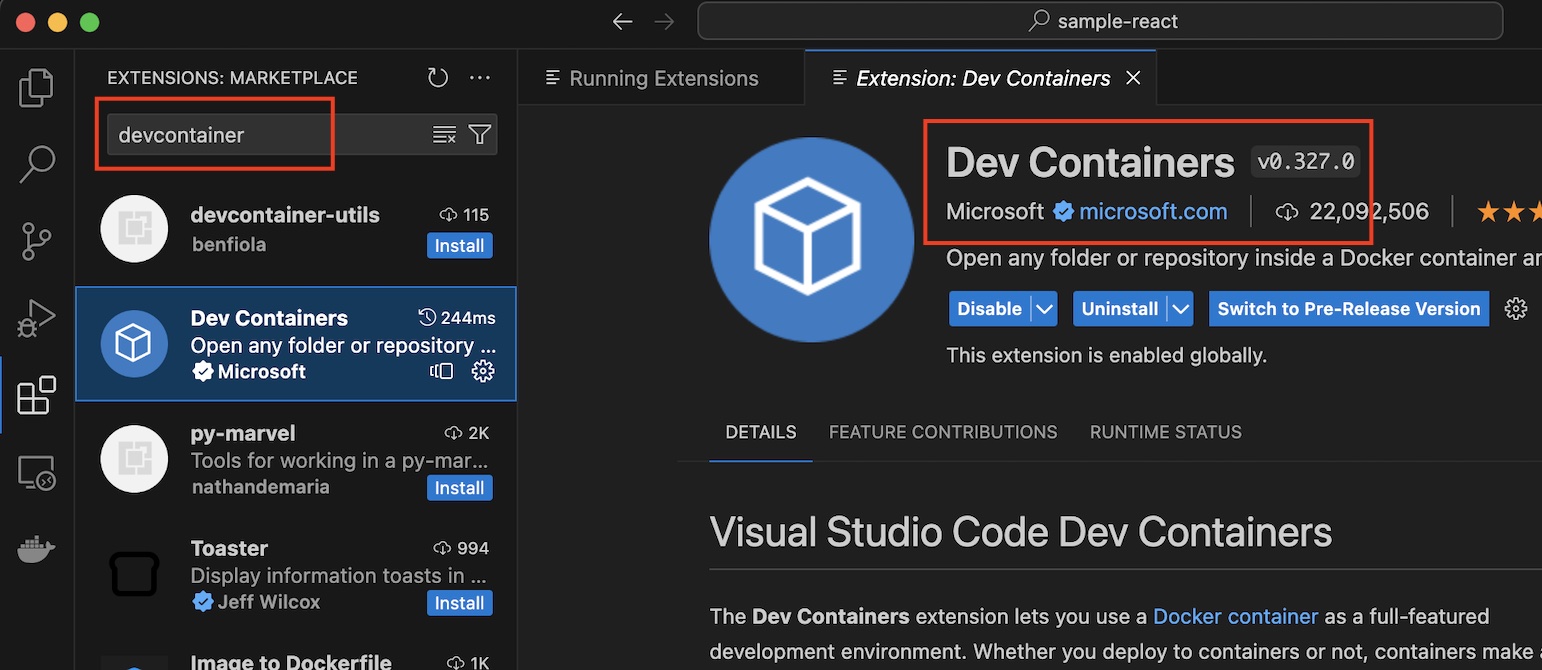Click the sample-react command center search bar
This screenshot has height=670, width=1542.
point(1100,21)
